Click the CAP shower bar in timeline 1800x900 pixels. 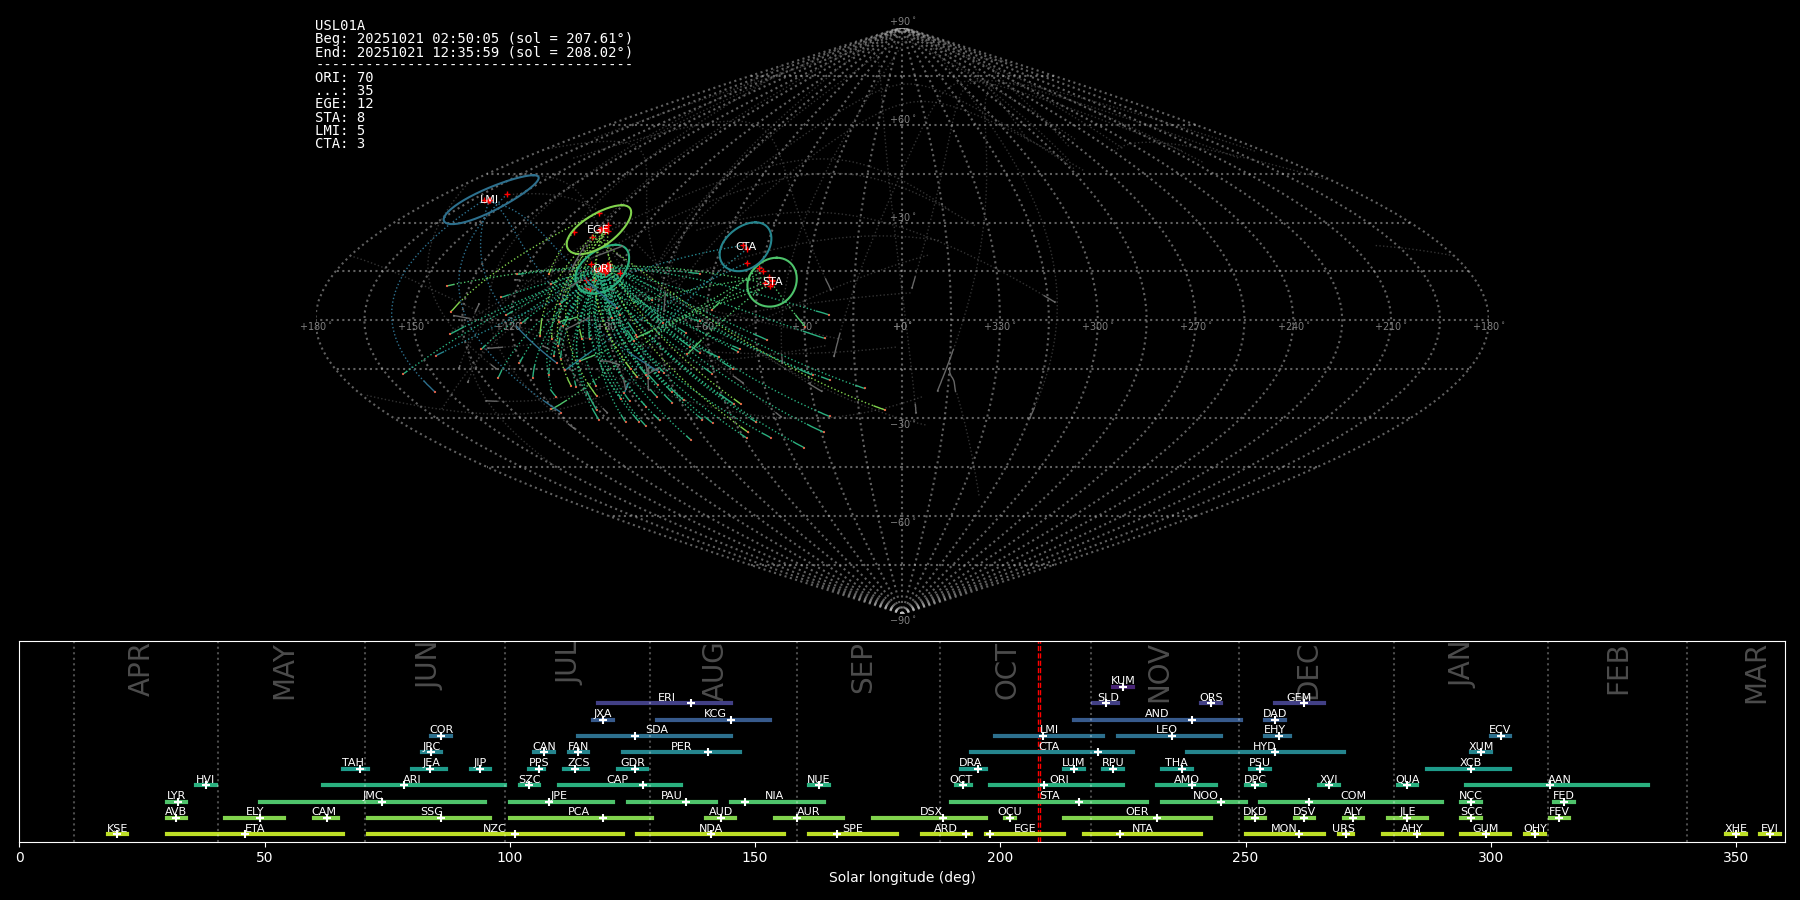619,785
